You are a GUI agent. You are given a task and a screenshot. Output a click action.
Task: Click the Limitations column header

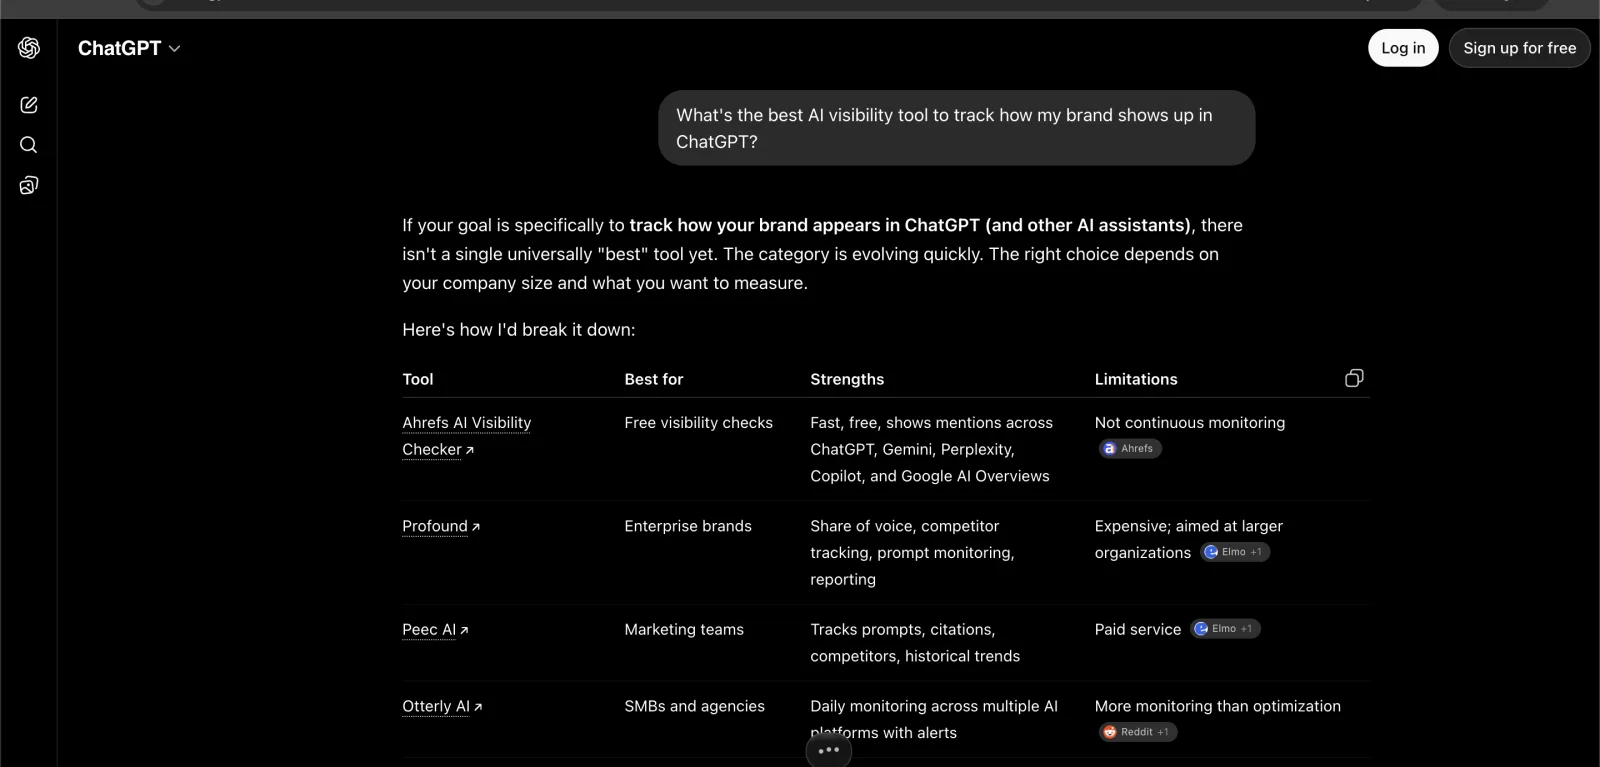pos(1136,379)
